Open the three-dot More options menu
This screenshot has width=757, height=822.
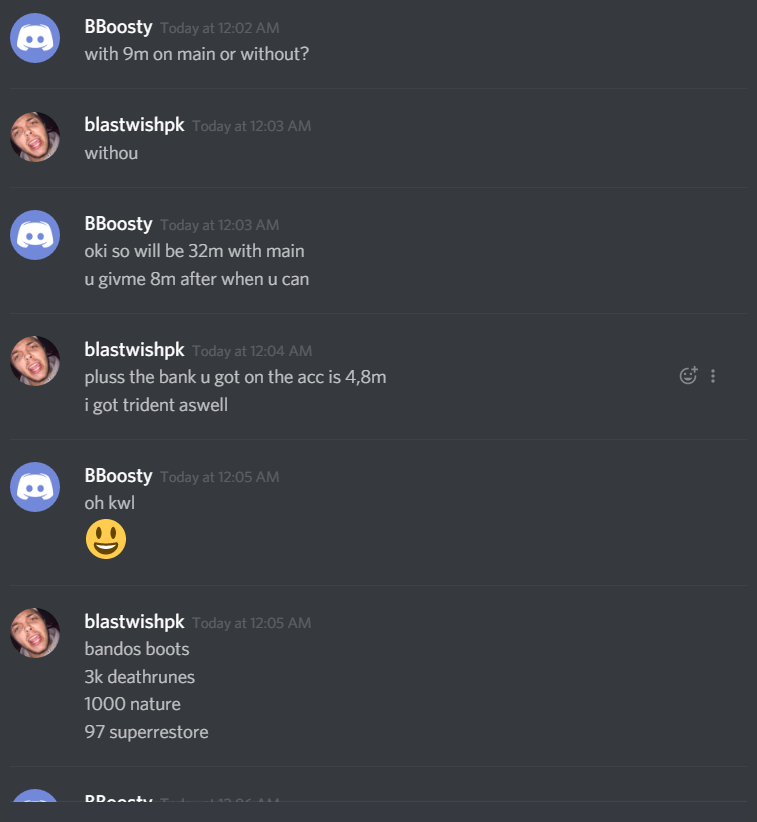(x=713, y=376)
